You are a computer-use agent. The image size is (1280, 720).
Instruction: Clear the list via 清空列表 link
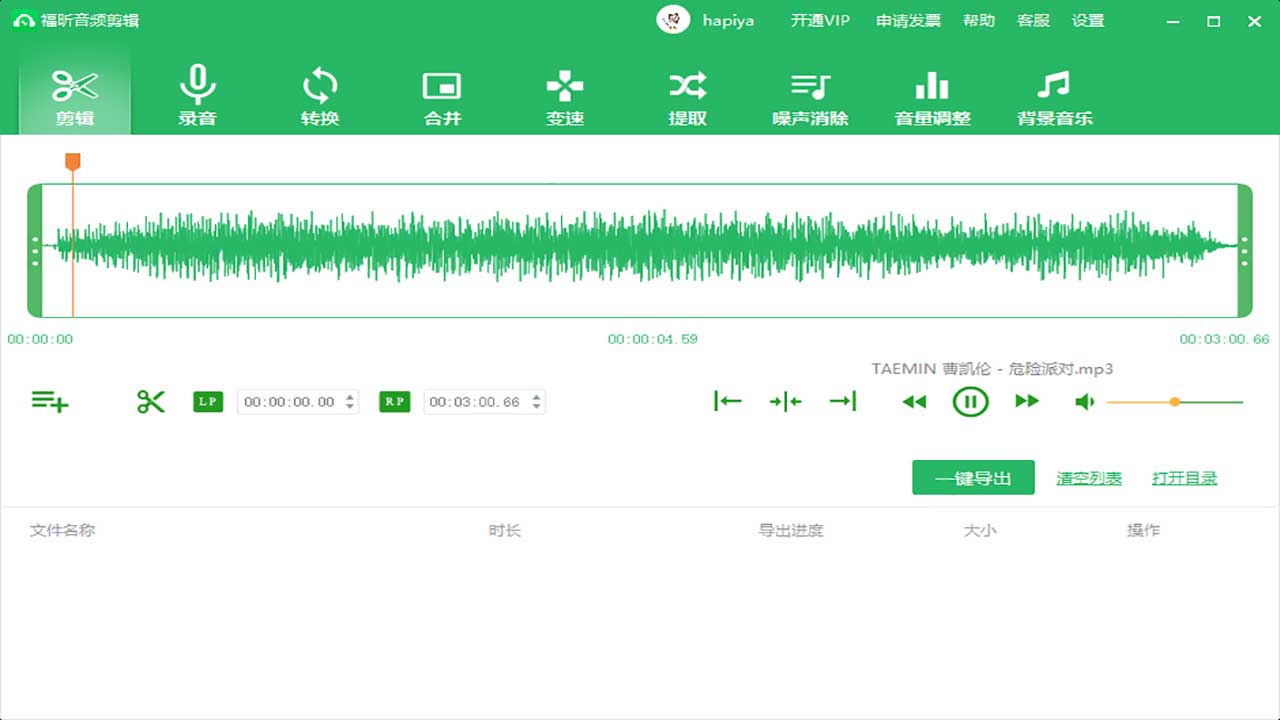point(1088,477)
